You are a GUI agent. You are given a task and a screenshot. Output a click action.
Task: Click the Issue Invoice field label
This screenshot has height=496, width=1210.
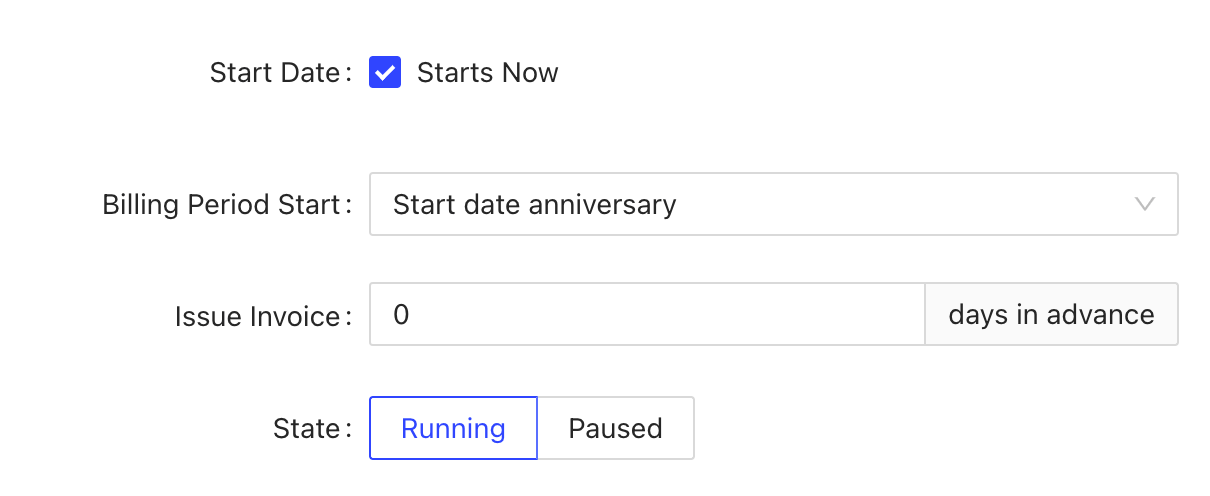[258, 317]
